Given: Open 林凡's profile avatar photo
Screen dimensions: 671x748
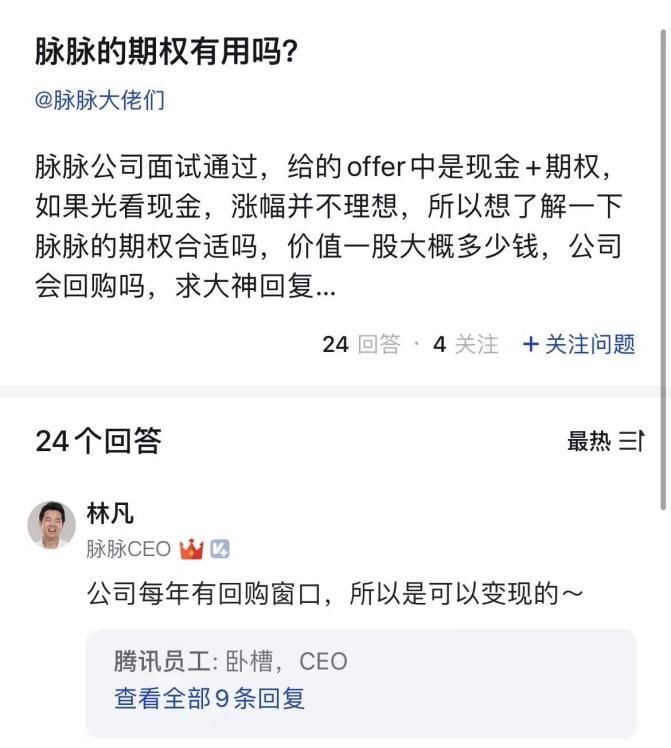Looking at the screenshot, I should 52,525.
